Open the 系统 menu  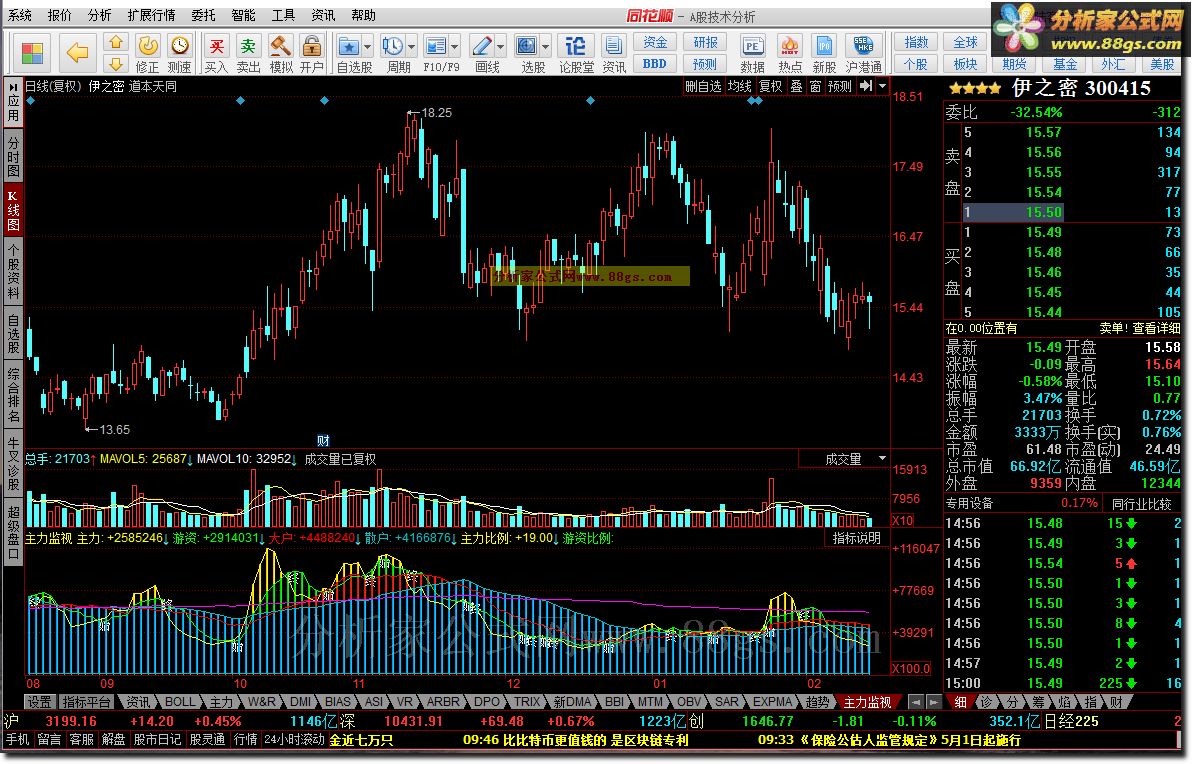pos(20,15)
